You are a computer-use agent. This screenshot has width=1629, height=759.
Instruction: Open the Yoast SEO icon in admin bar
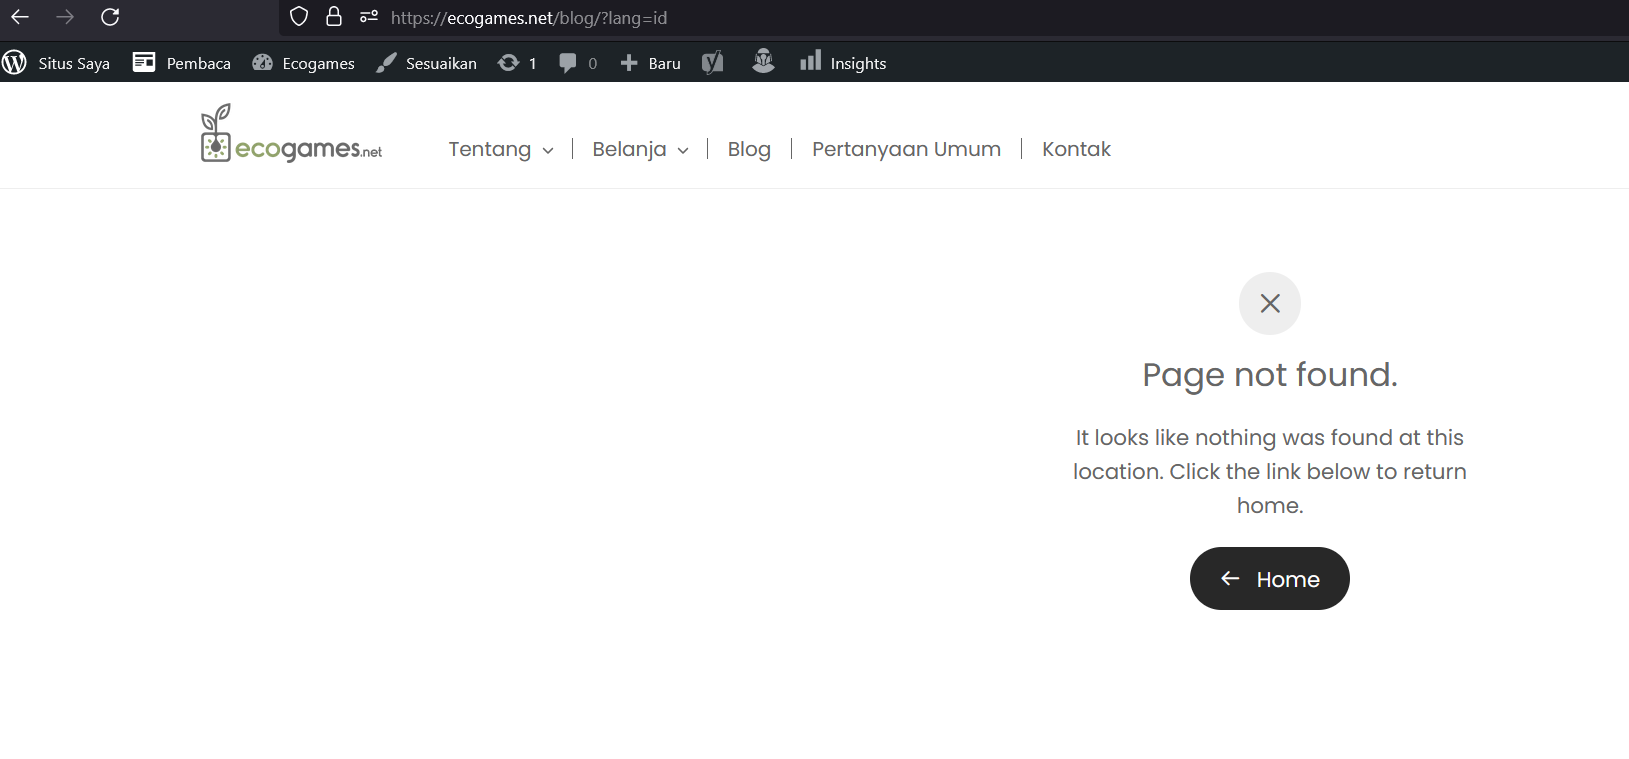pyautogui.click(x=713, y=63)
